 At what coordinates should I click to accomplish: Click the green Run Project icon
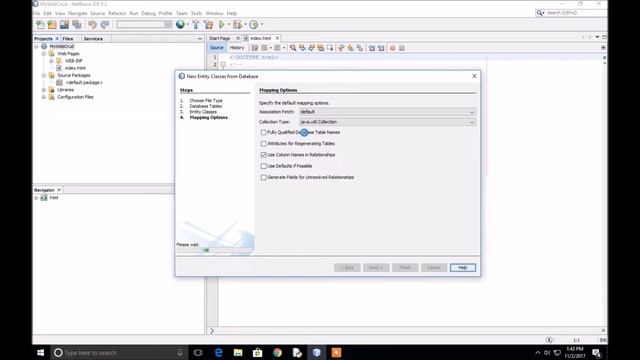(222, 25)
